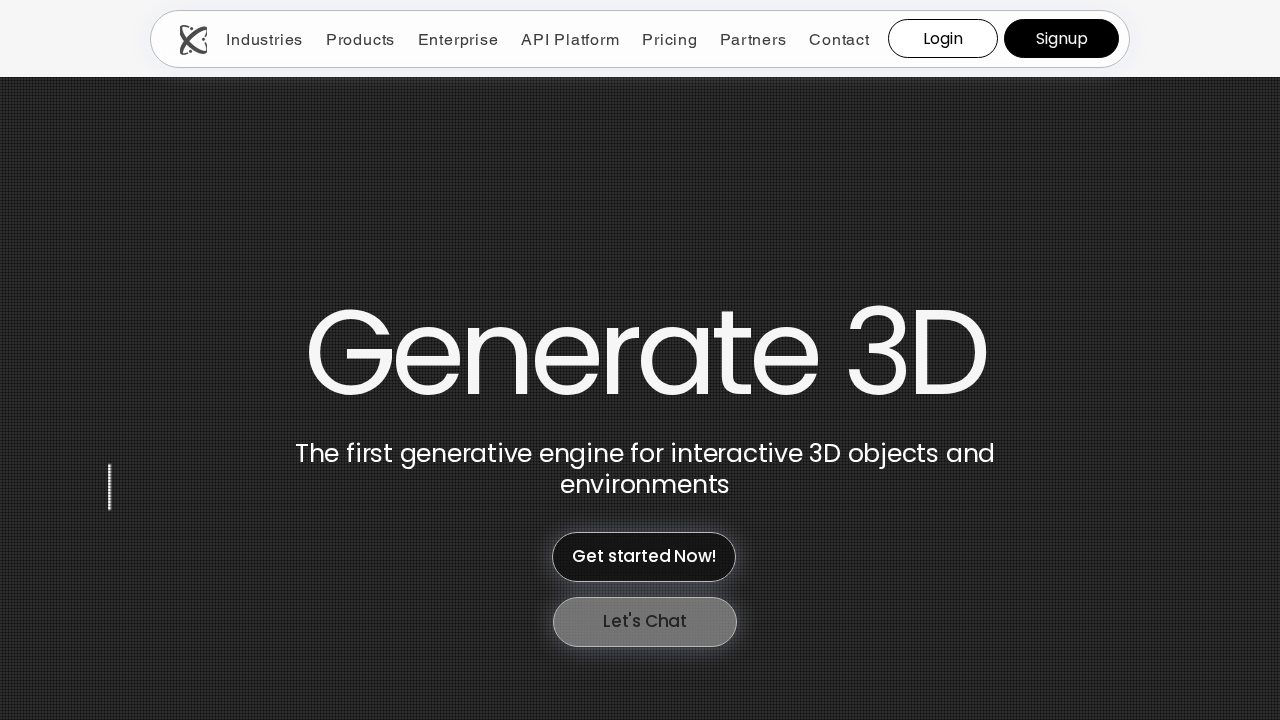Sign up for a new account
1280x720 pixels.
tap(1061, 38)
